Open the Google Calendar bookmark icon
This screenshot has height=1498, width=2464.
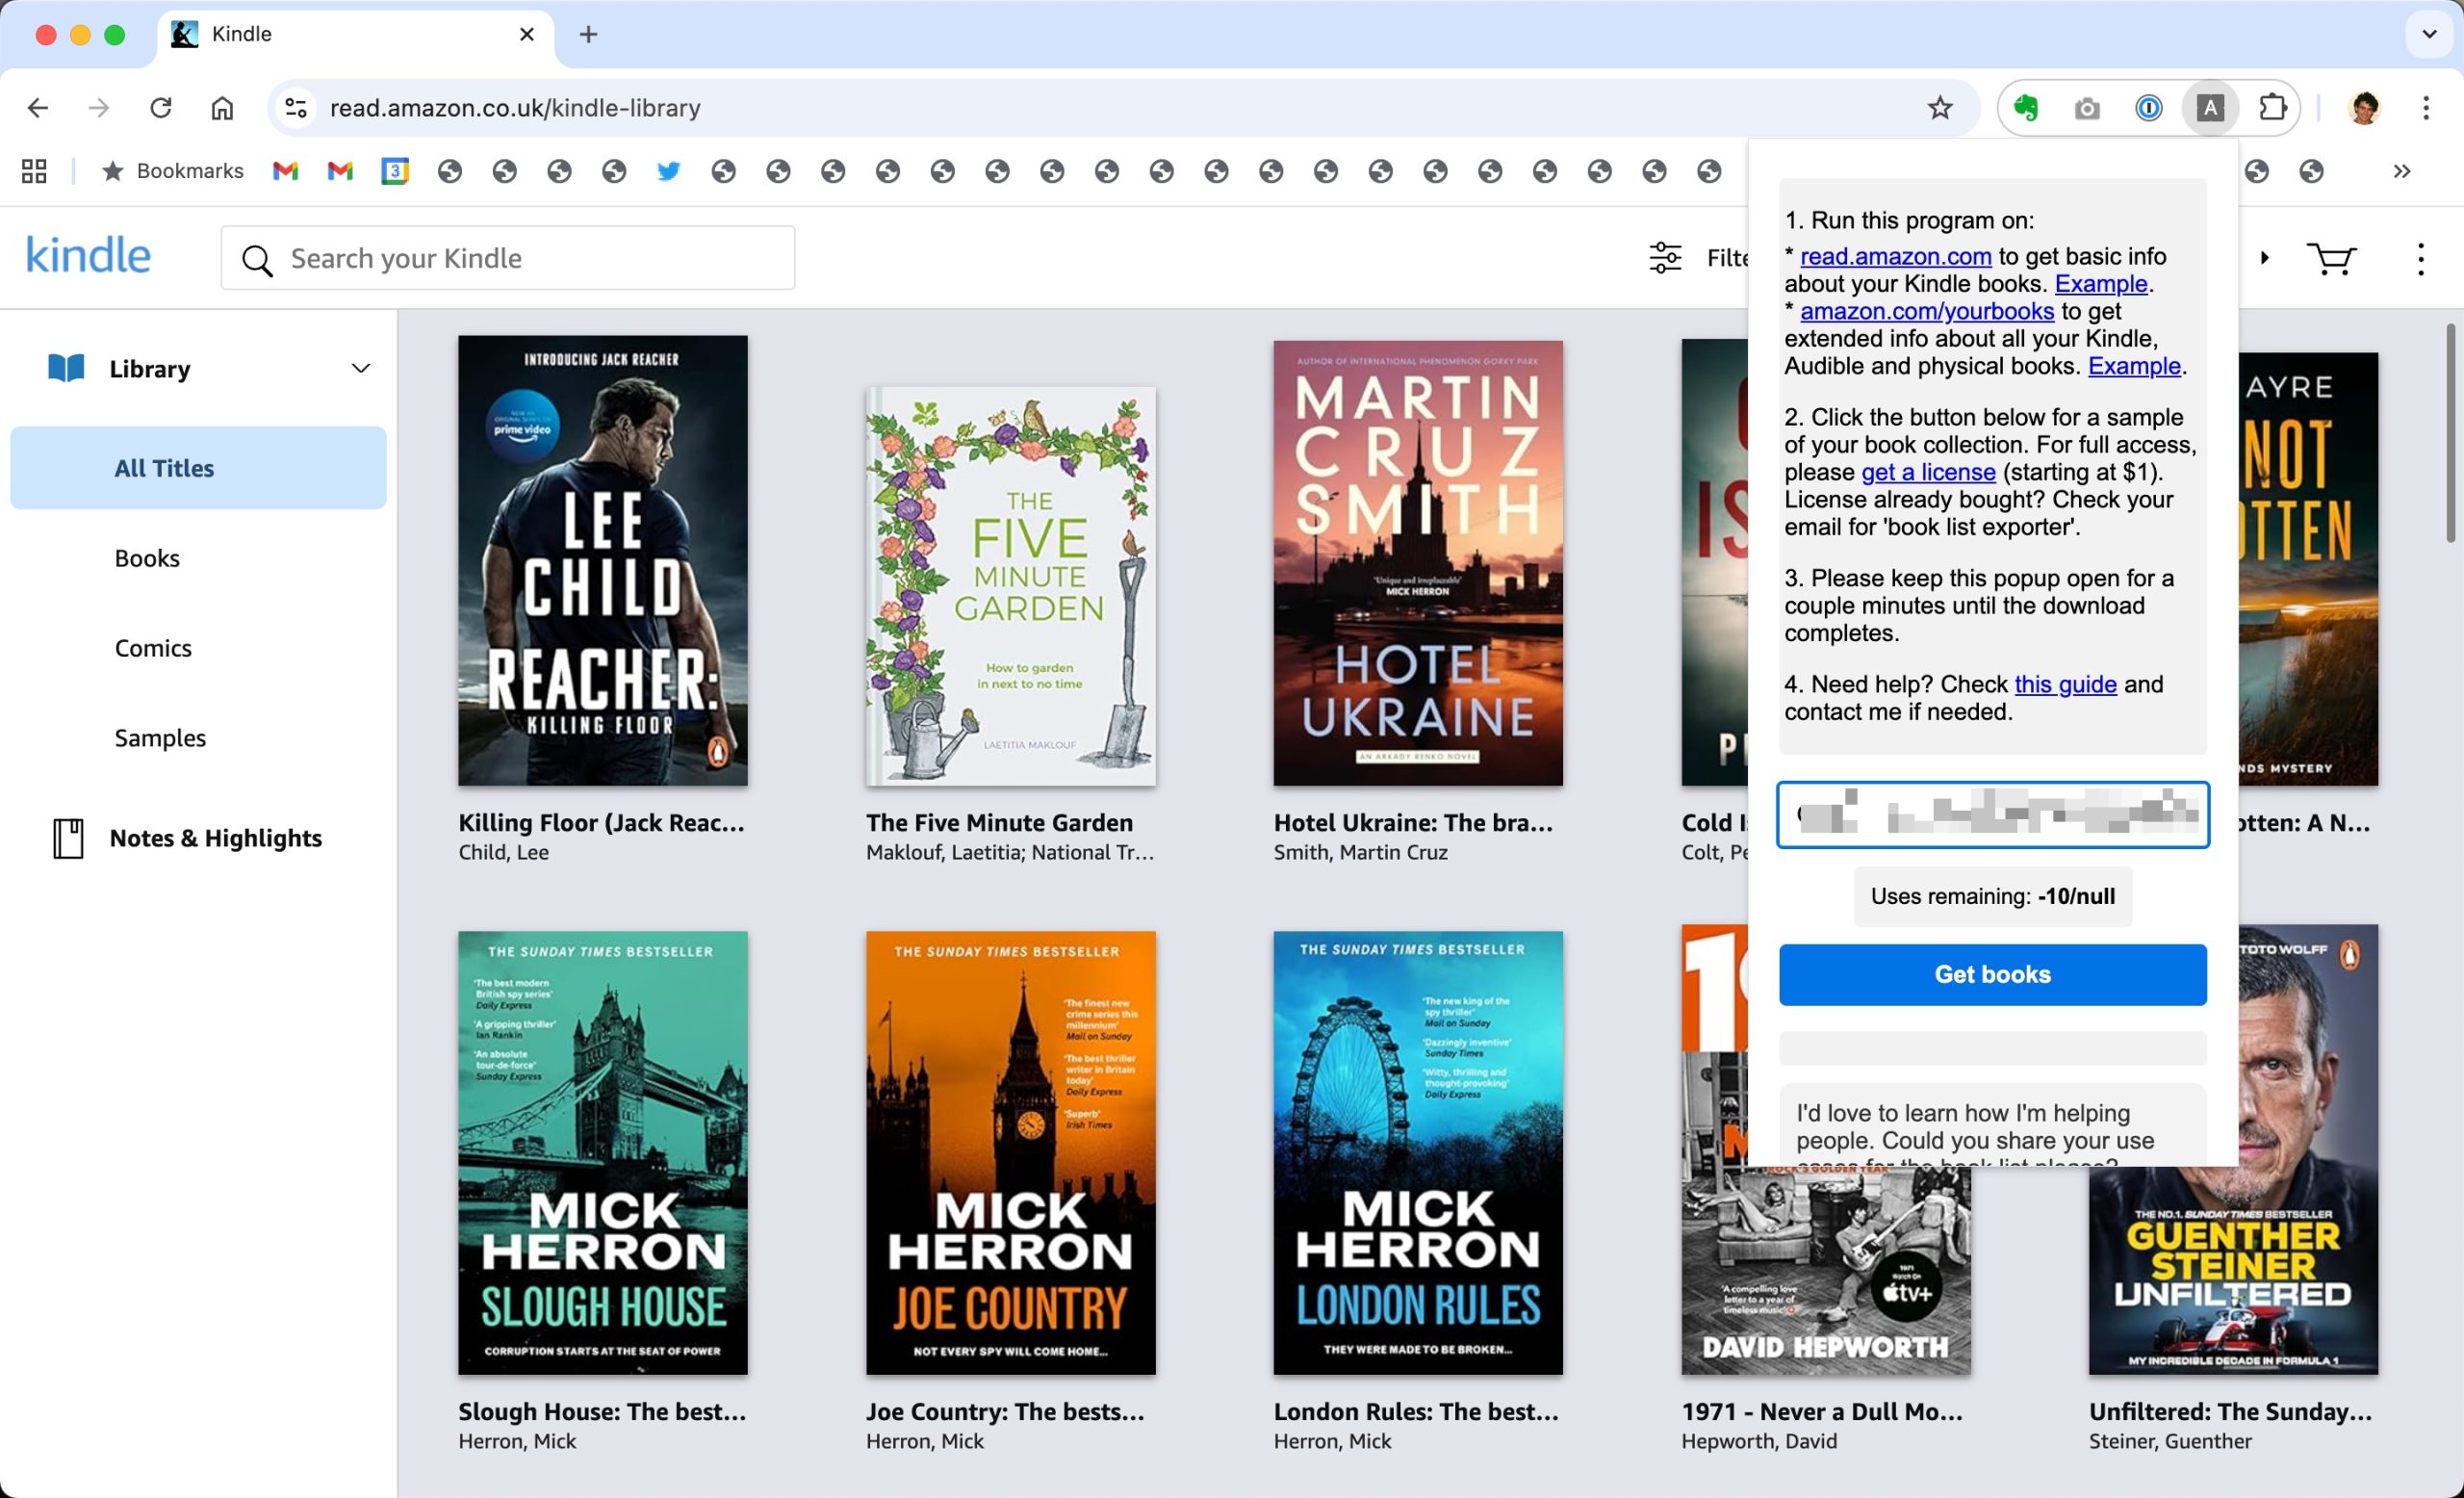(x=395, y=171)
